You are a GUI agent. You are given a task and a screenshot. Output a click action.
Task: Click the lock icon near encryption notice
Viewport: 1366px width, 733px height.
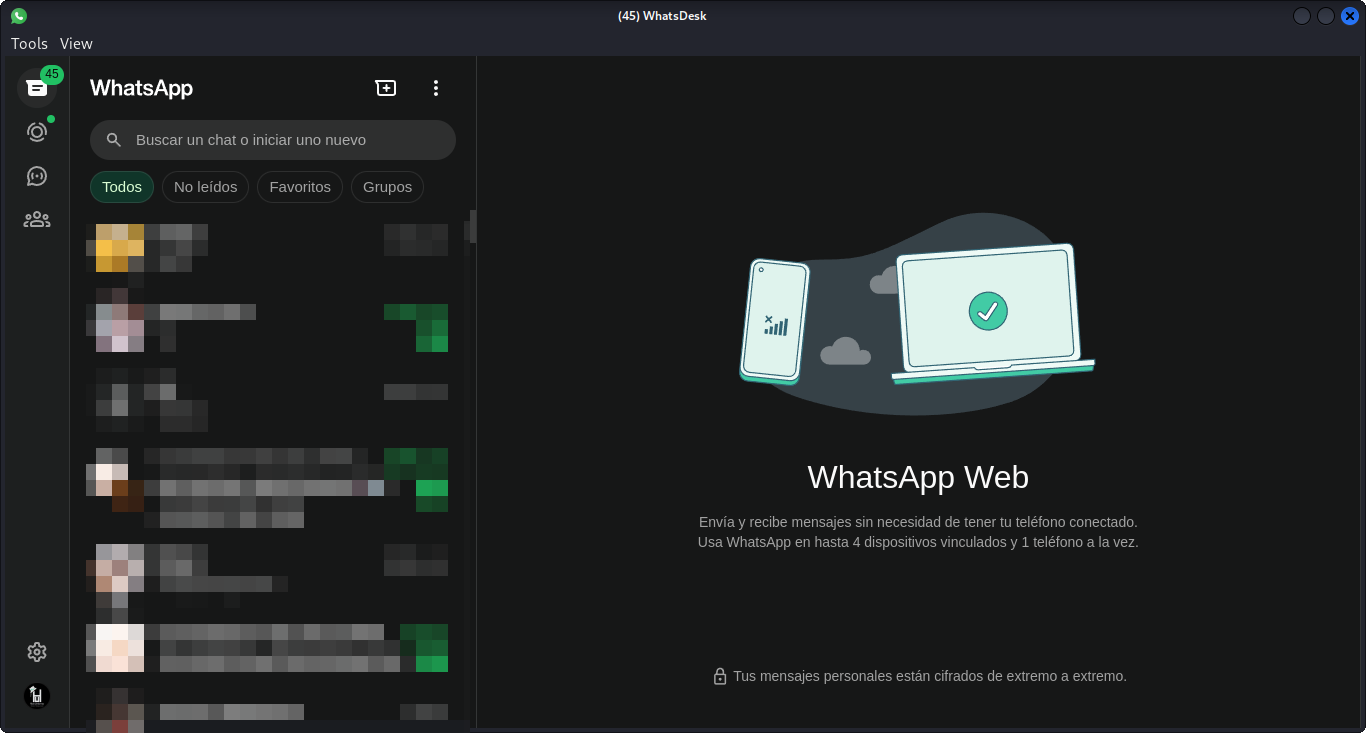(x=720, y=677)
